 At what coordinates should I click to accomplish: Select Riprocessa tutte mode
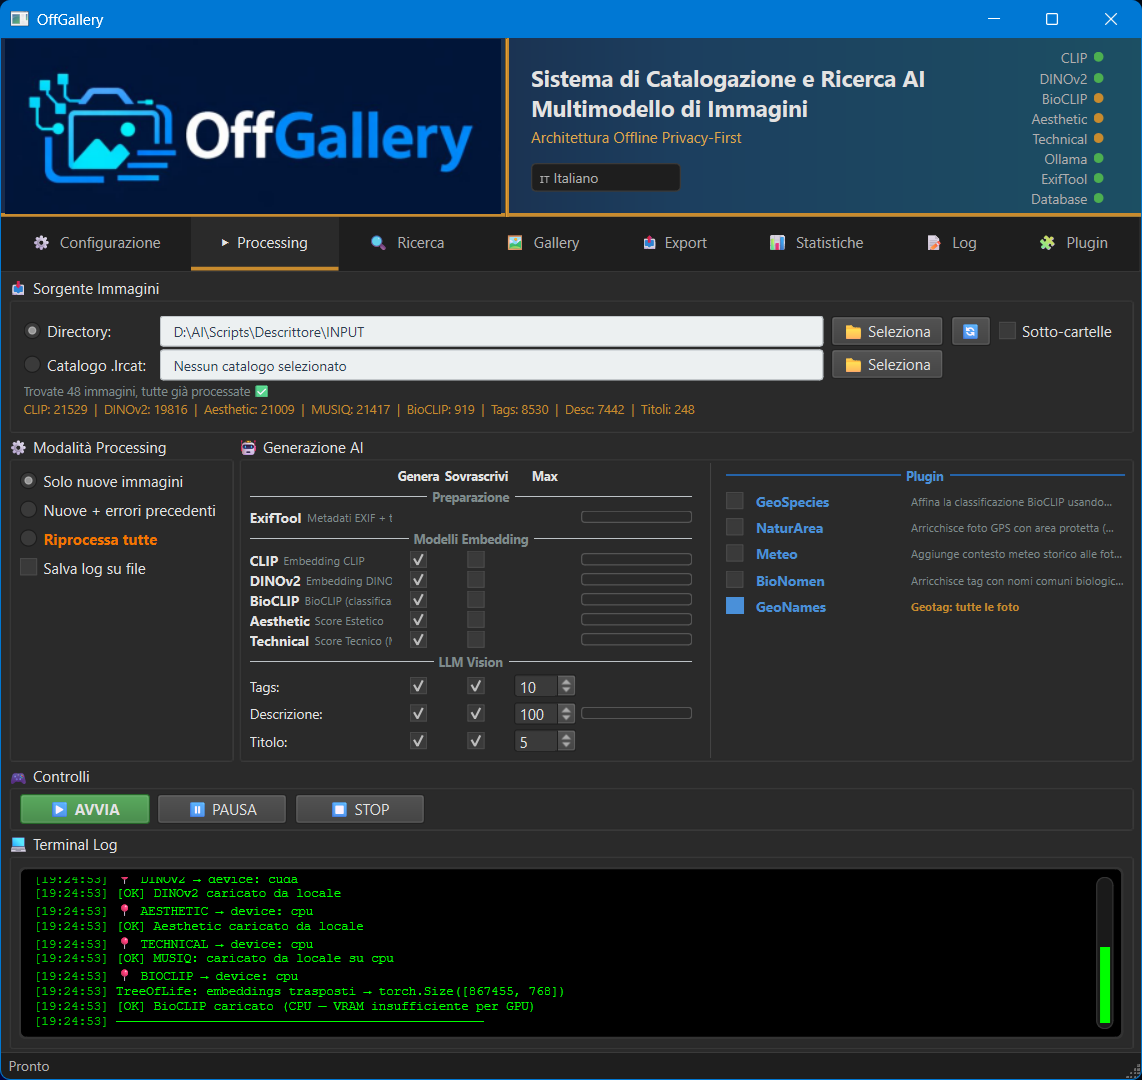point(28,539)
